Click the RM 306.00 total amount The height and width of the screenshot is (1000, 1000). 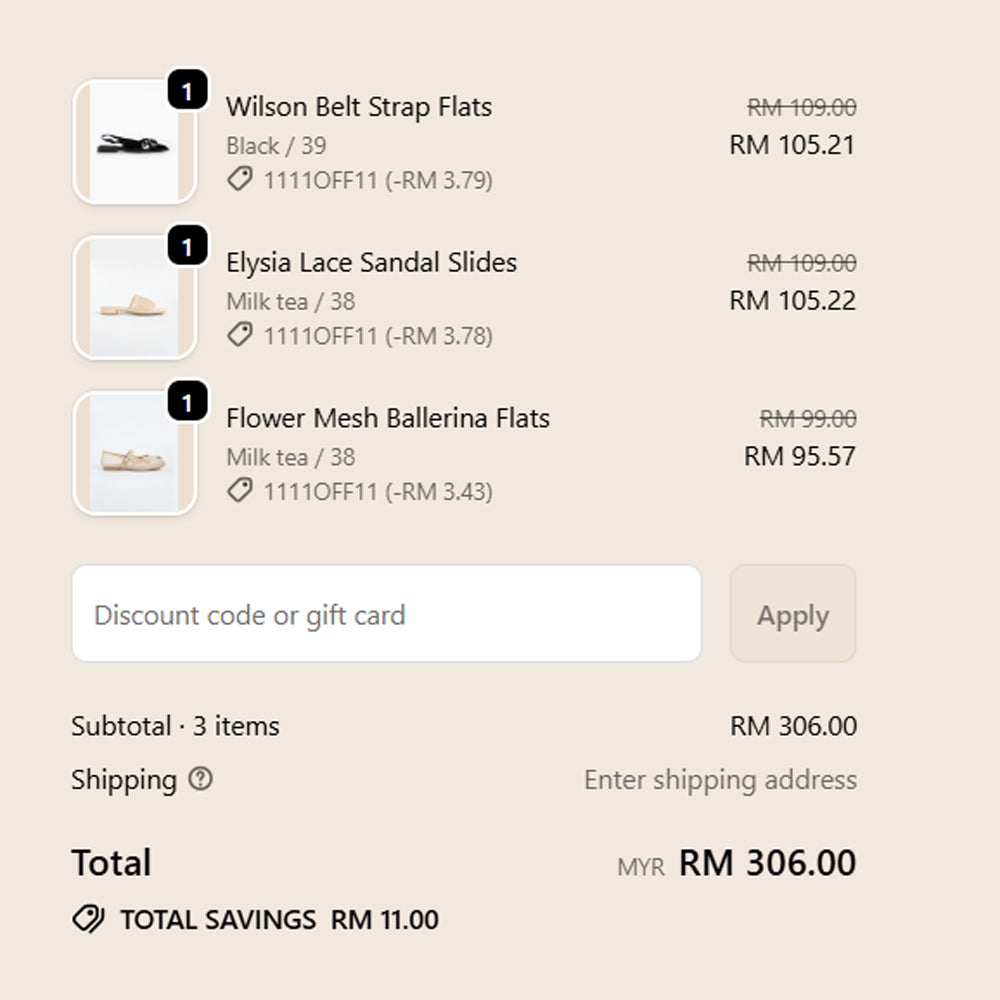coord(767,863)
